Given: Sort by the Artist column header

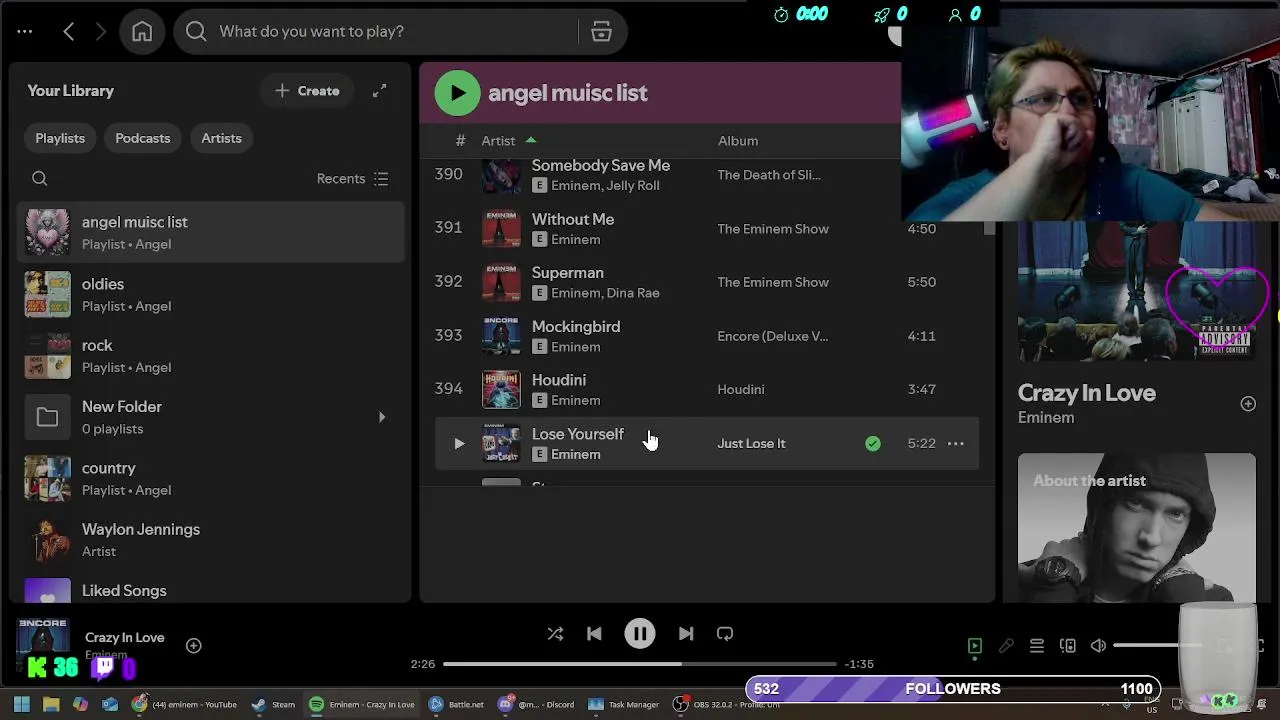Looking at the screenshot, I should click(498, 141).
